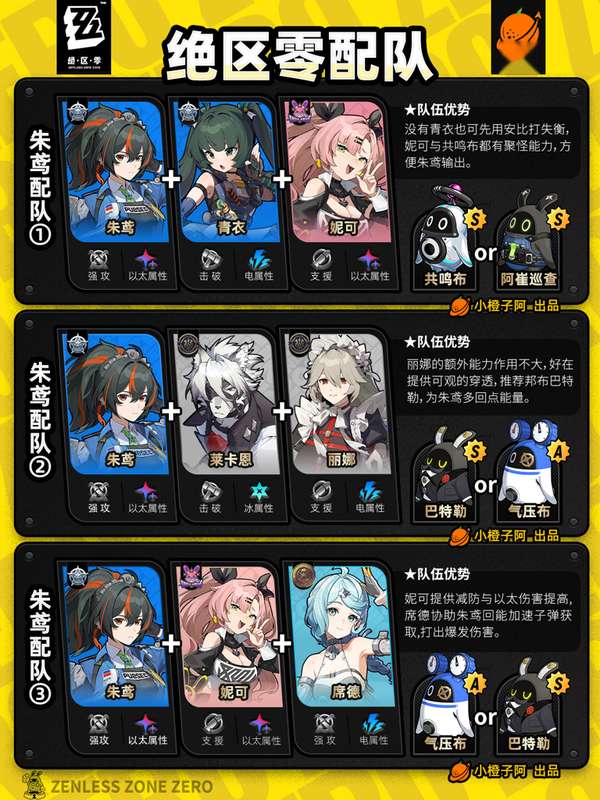Image resolution: width=600 pixels, height=800 pixels.
Task: Click the orange mascot logo top-right
Action: [518, 37]
